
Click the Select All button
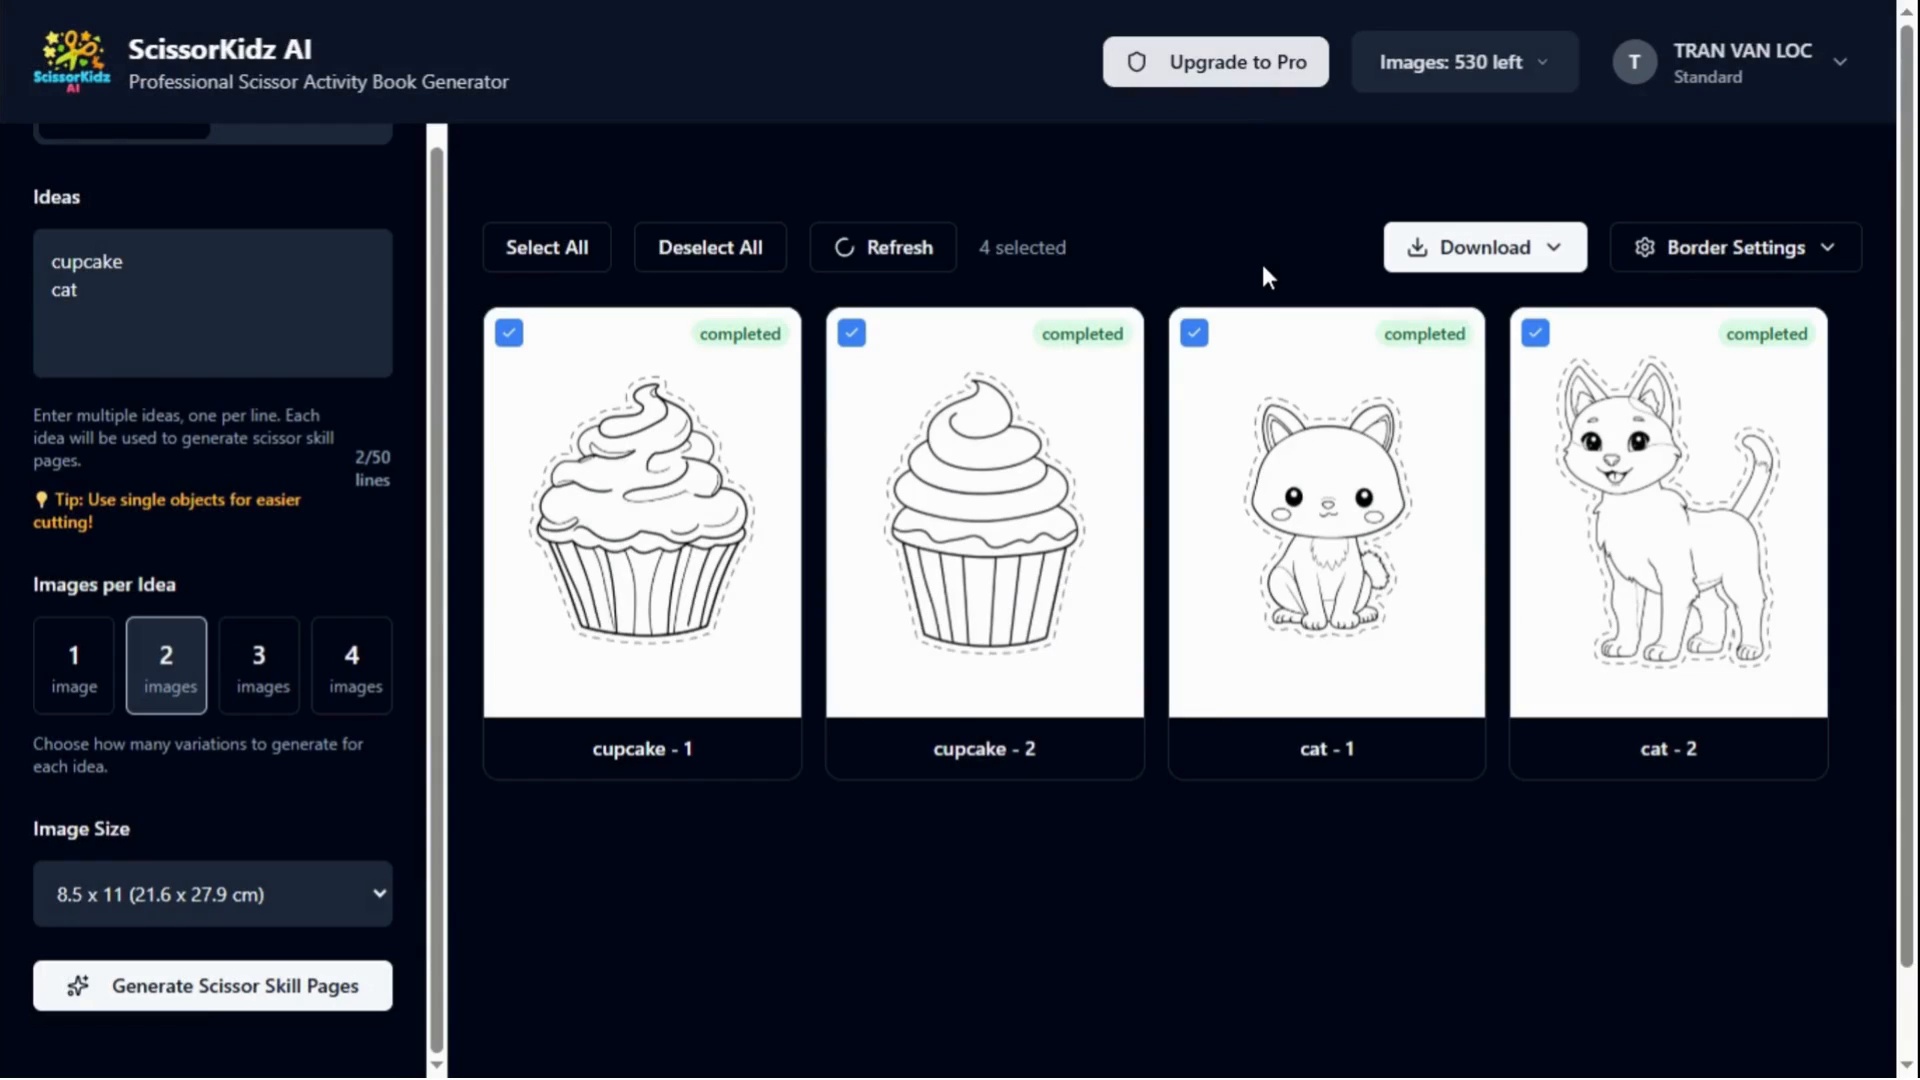546,247
